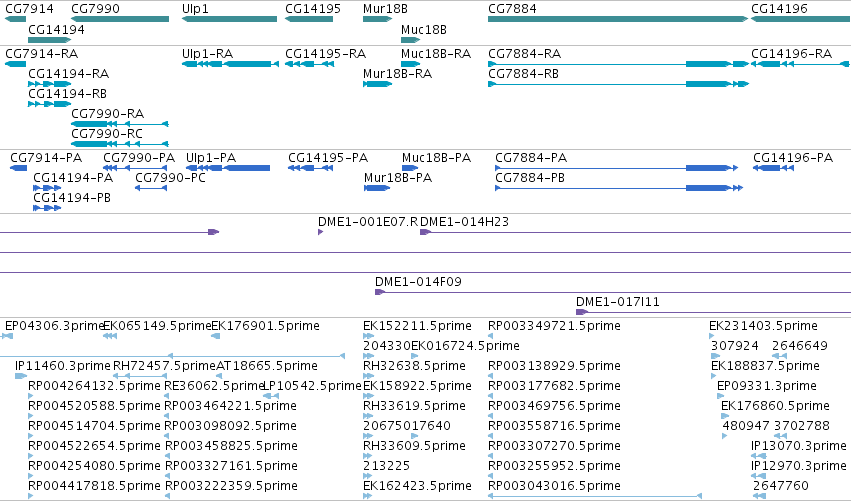Click EST EK152211.5prime

pos(417,326)
